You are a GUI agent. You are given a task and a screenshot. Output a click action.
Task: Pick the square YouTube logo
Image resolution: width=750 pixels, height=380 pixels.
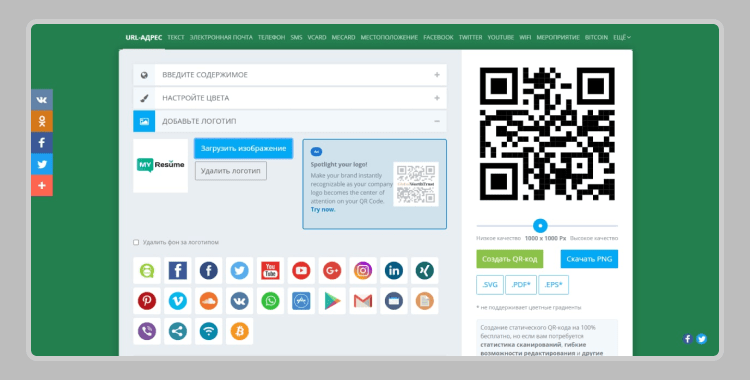(270, 270)
